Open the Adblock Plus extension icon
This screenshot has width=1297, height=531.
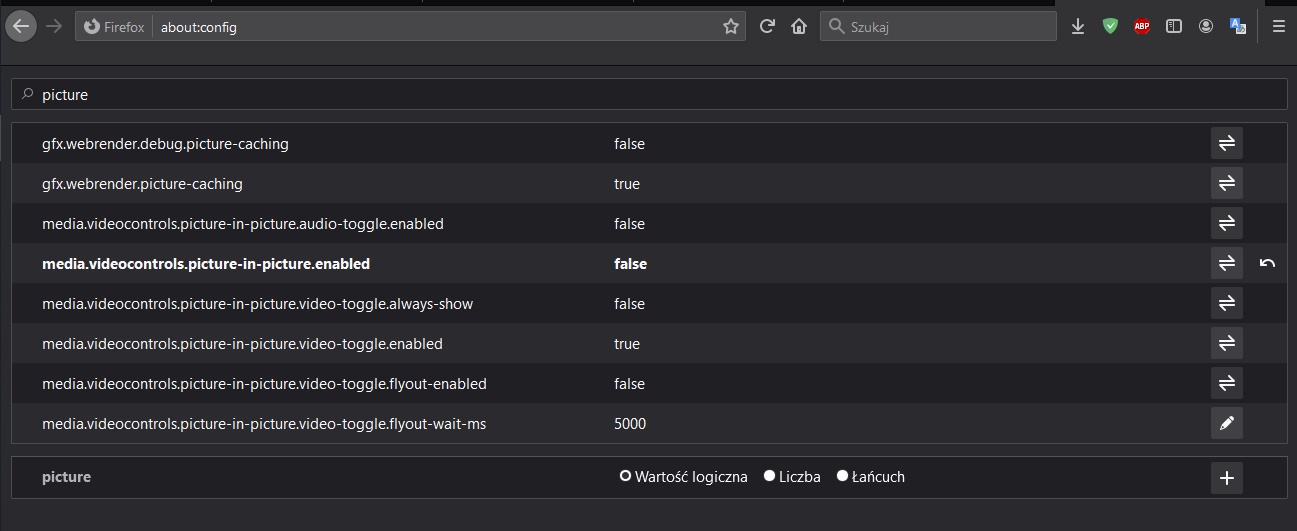(1142, 27)
